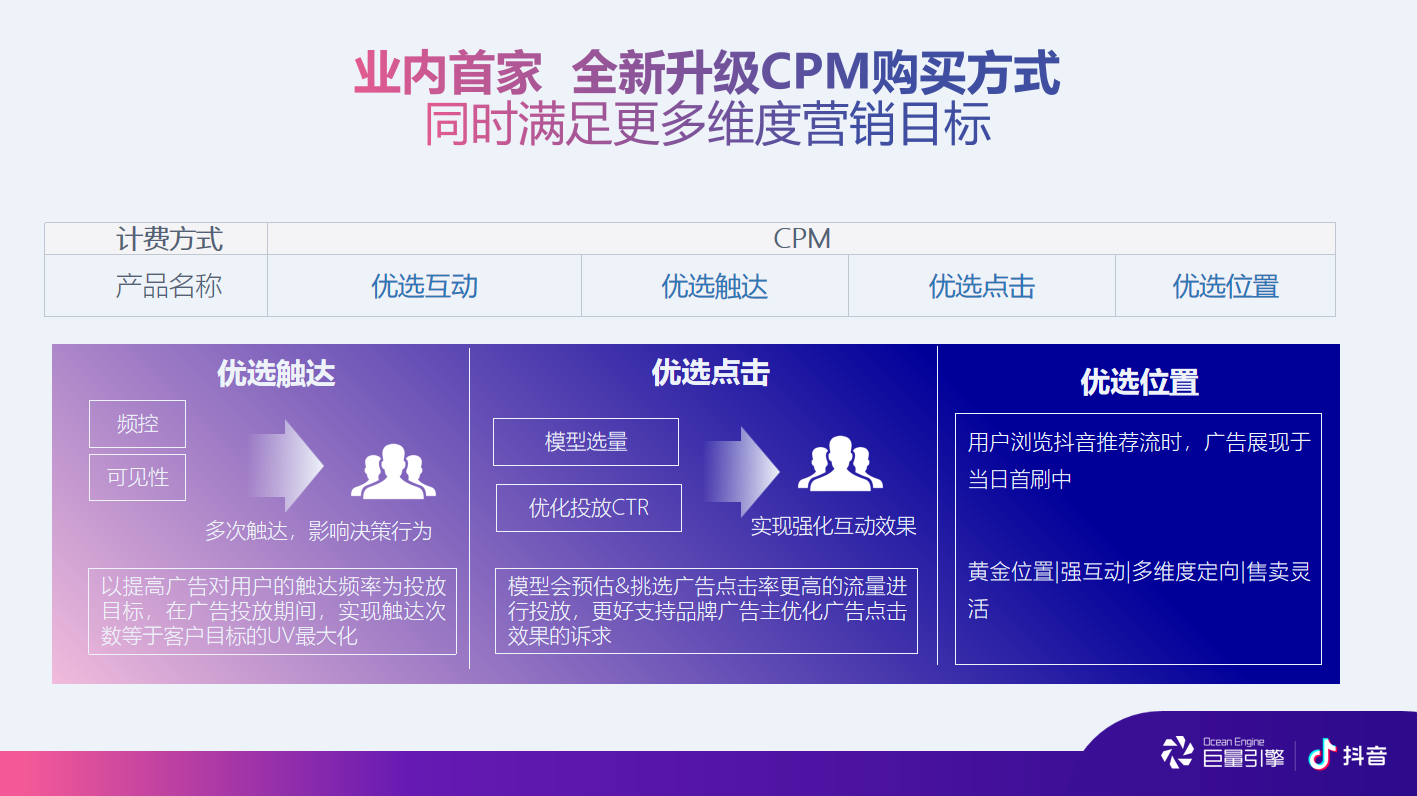Click the bold 优选触达 heading in gradient panel

276,374
